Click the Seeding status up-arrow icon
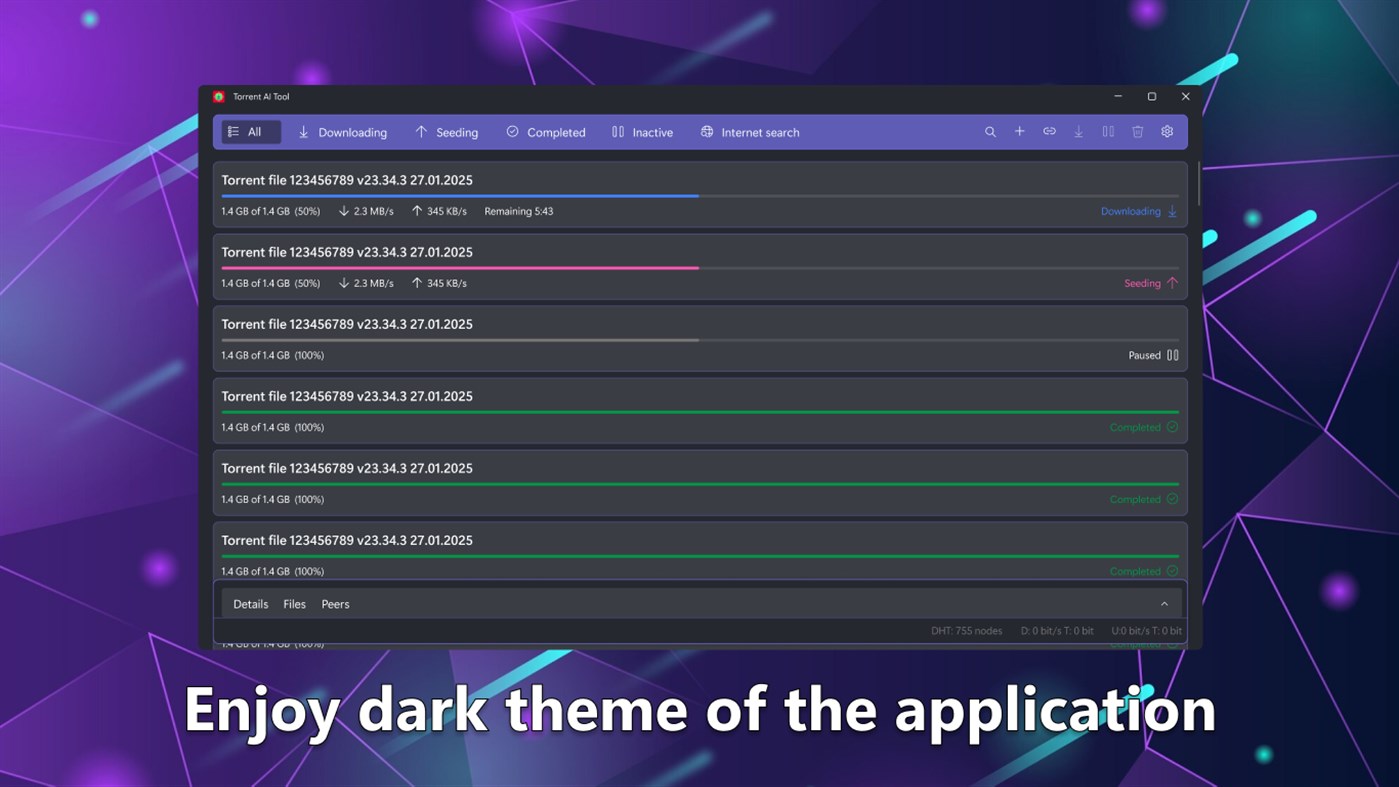The image size is (1399, 787). click(1172, 283)
